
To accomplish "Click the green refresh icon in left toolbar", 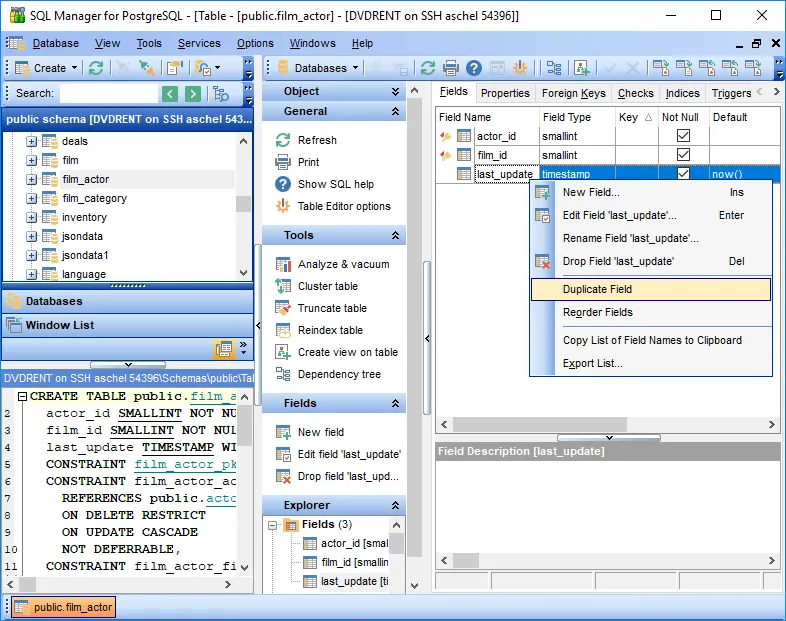I will click(96, 68).
